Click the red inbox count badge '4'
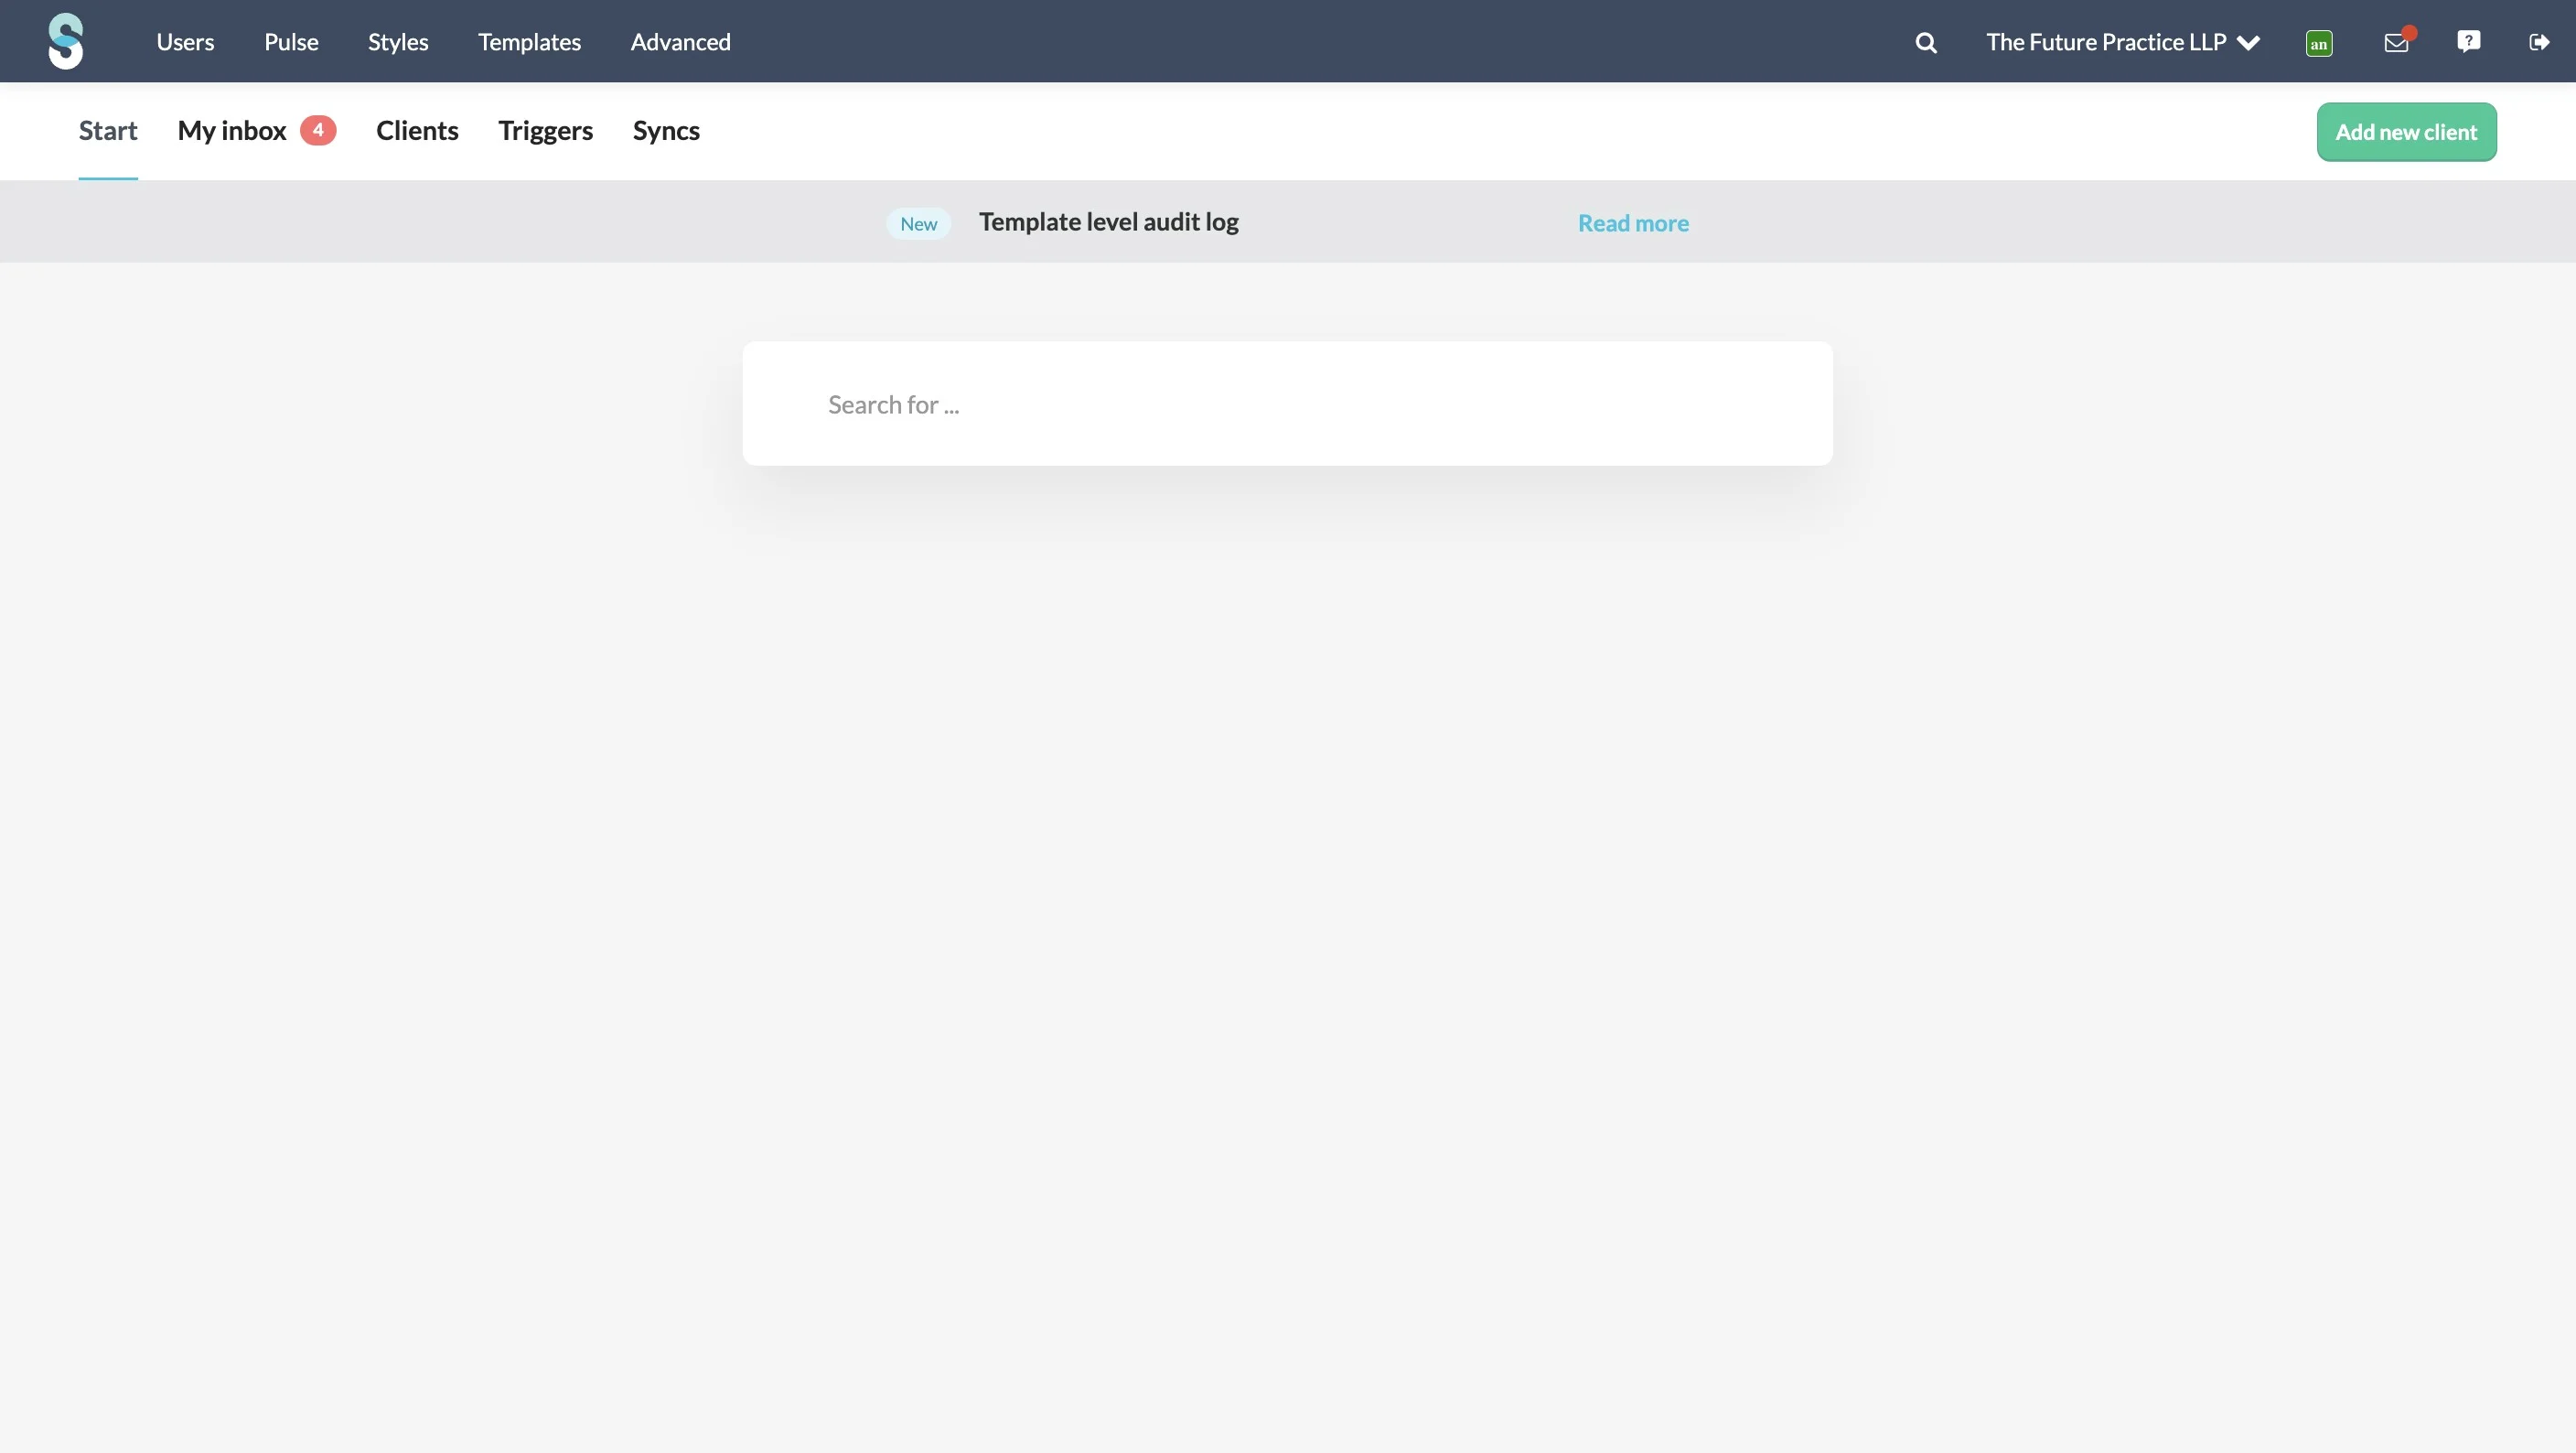This screenshot has width=2576, height=1453. 318,130
